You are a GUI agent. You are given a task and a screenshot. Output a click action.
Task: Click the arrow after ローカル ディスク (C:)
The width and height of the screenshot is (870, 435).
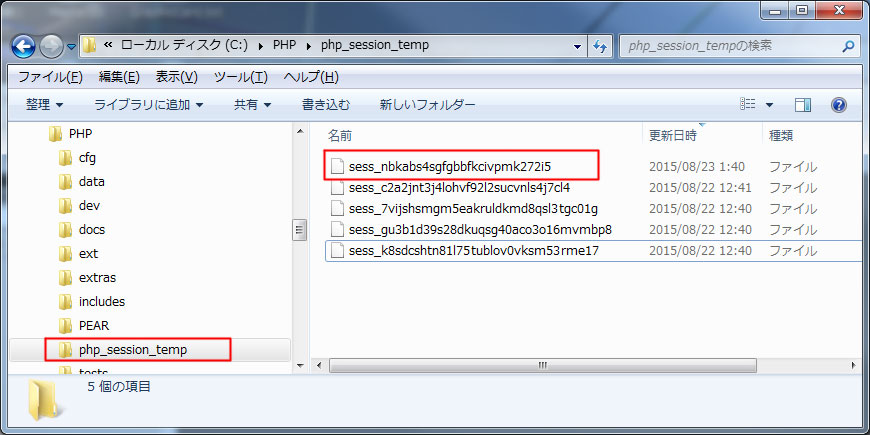pyautogui.click(x=260, y=46)
